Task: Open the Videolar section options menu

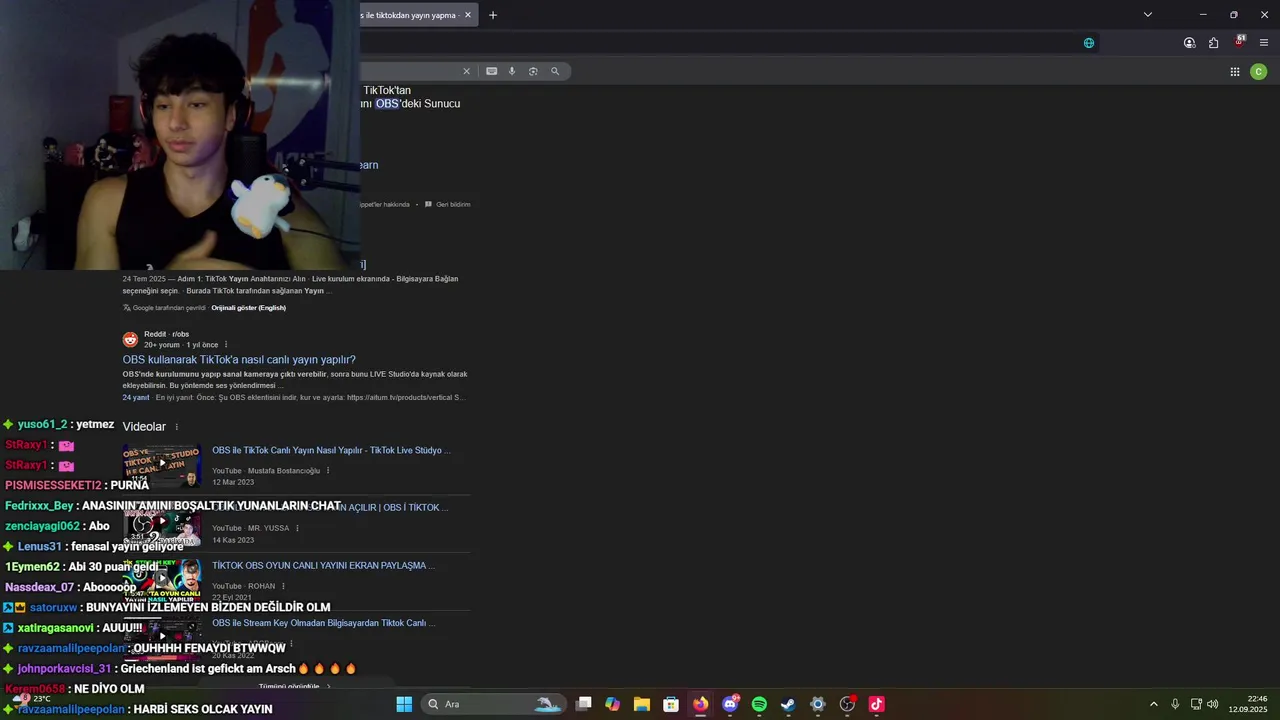Action: tap(177, 427)
